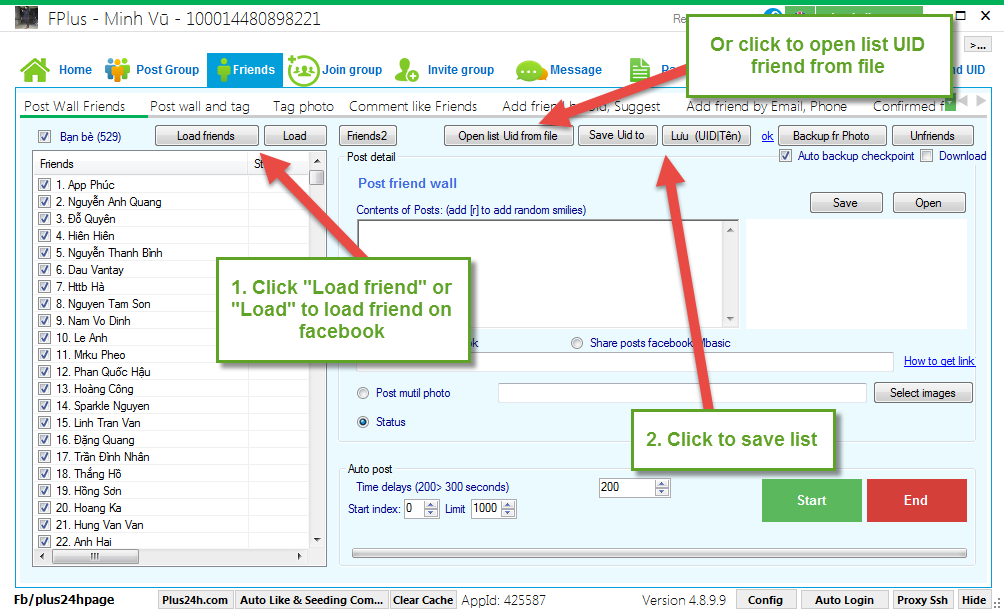
Task: Toggle the 'Bạn bè (529)' select-all checkbox
Action: coord(44,136)
